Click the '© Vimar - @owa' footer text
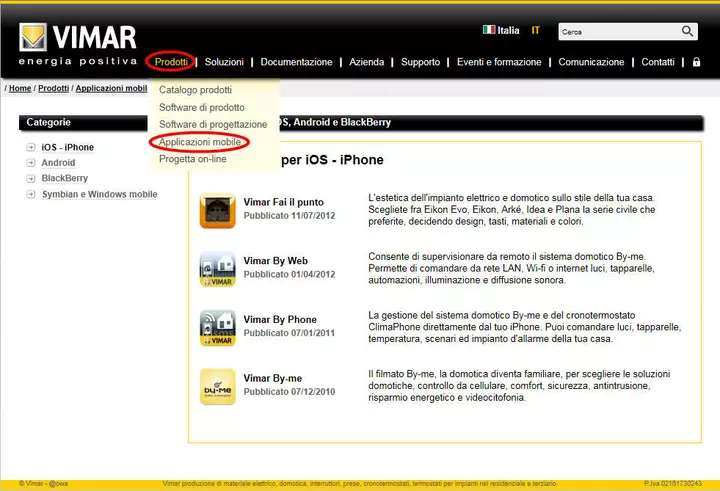The image size is (720, 491). point(43,484)
